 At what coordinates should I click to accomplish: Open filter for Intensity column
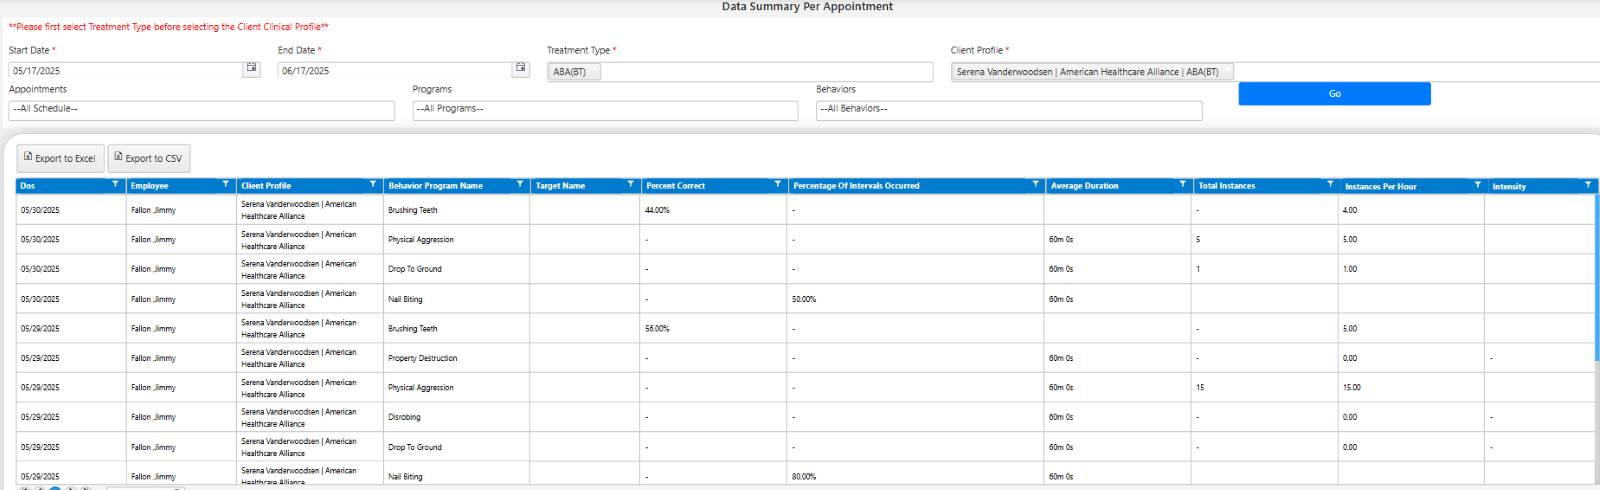click(1588, 185)
